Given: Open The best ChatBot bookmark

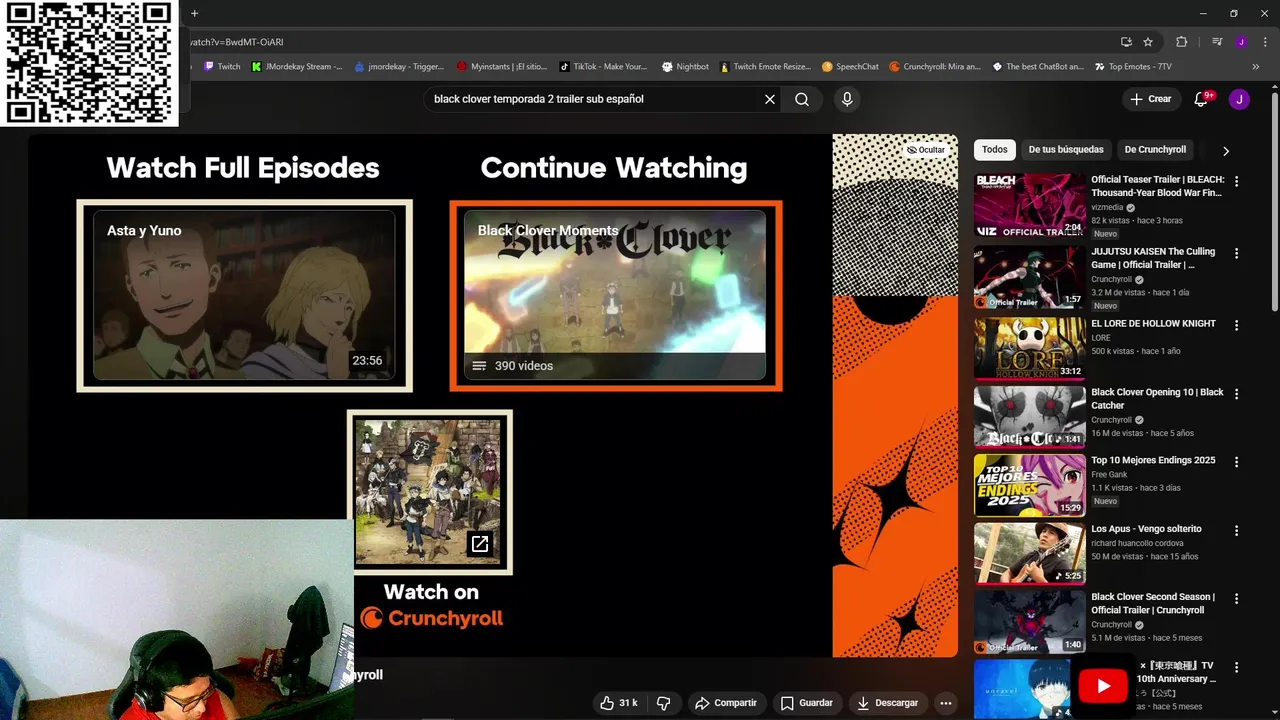Looking at the screenshot, I should tap(1038, 67).
